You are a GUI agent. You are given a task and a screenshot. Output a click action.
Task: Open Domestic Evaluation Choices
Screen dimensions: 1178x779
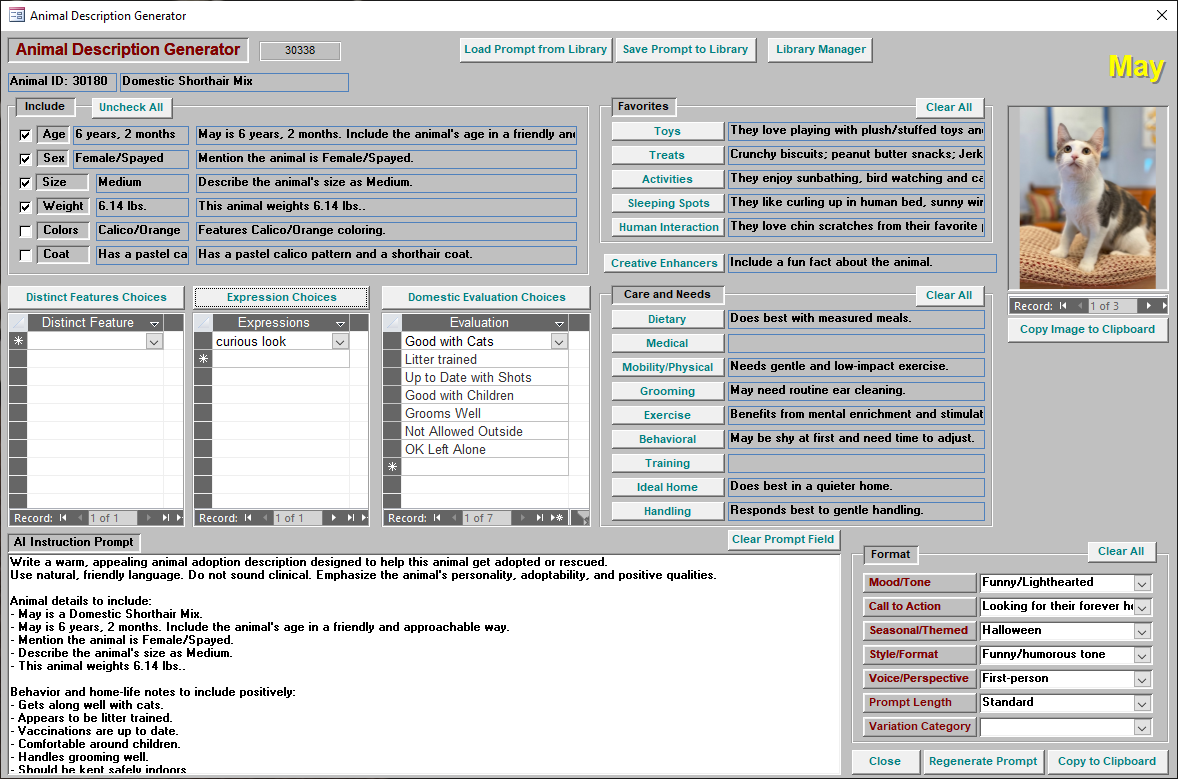coord(487,297)
